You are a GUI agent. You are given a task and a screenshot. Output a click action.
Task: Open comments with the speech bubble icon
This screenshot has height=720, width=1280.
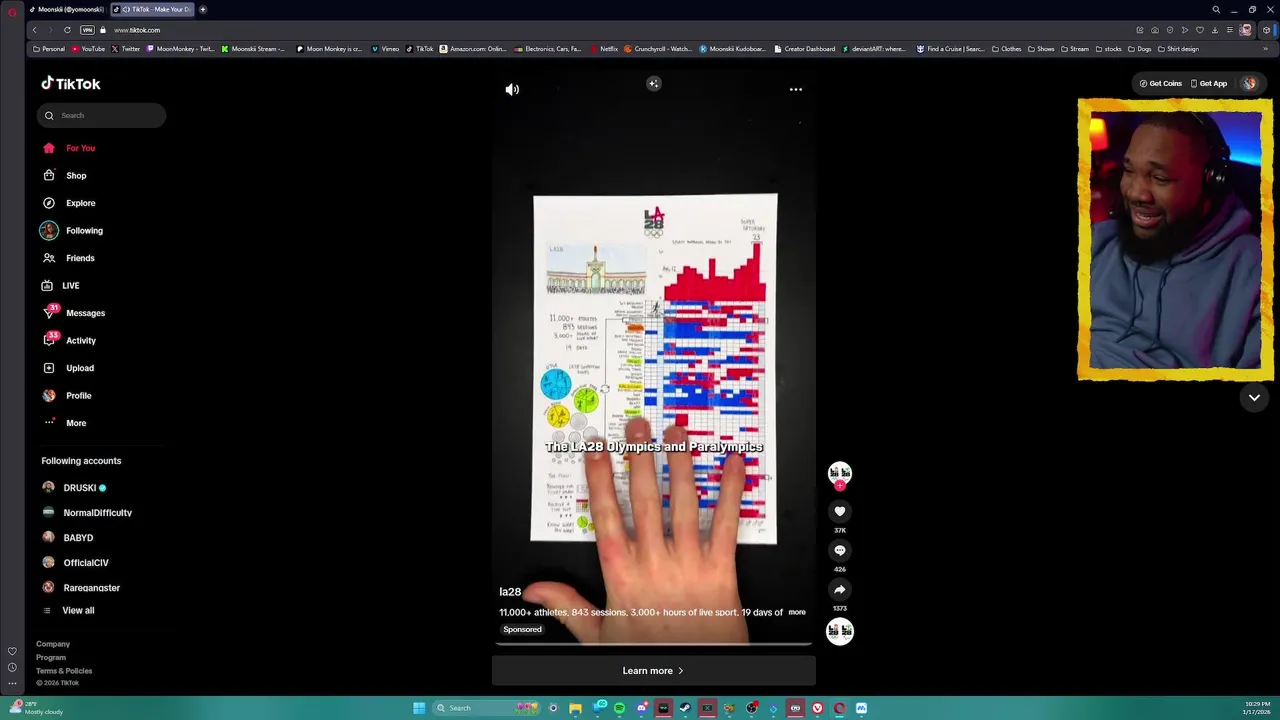pos(840,550)
